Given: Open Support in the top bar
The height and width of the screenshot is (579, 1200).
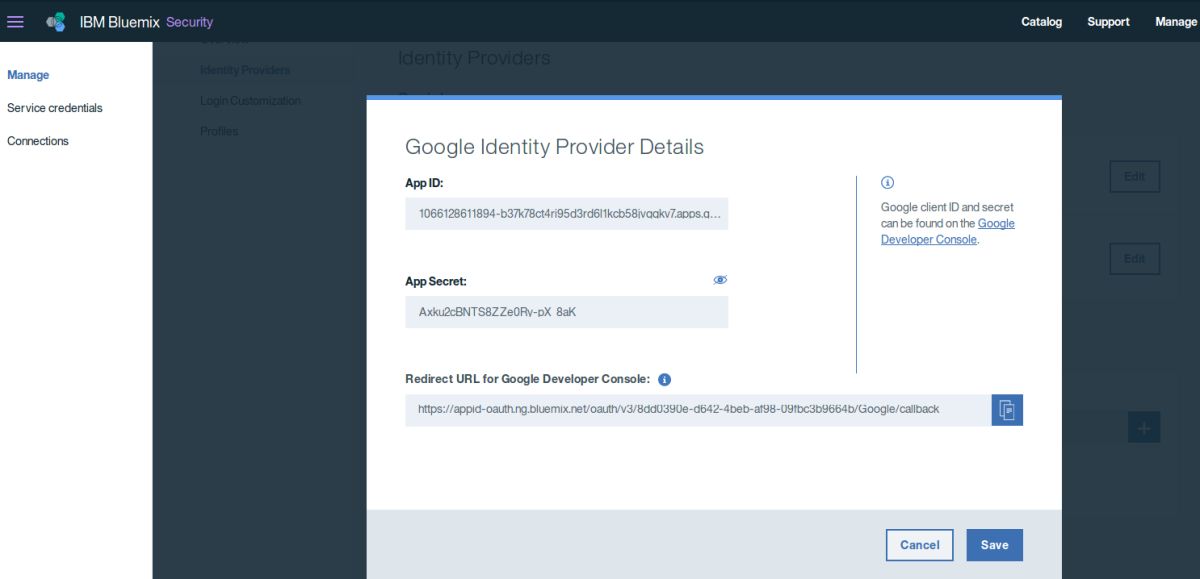Looking at the screenshot, I should [x=1108, y=21].
